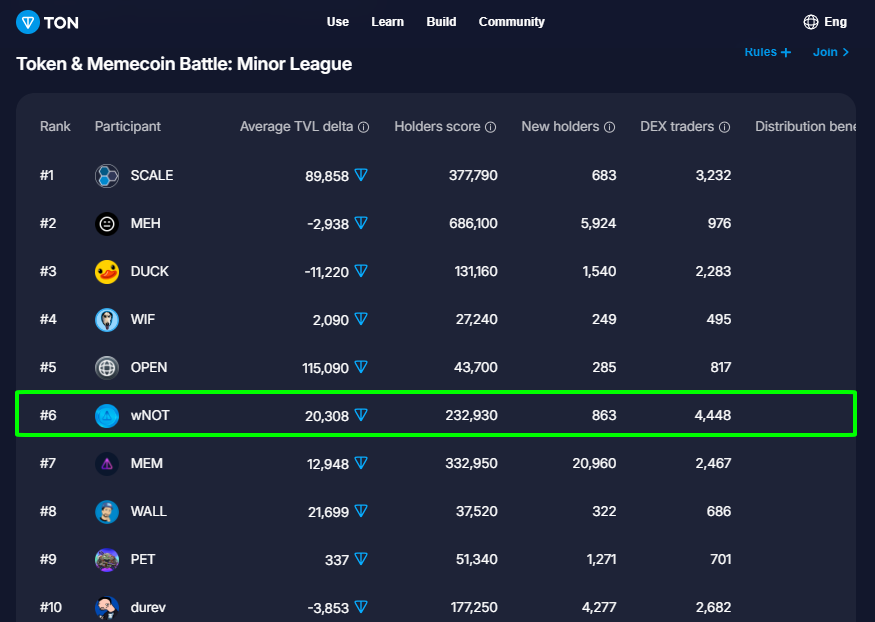This screenshot has width=875, height=622.
Task: Select the OPEN participant name
Action: point(149,368)
